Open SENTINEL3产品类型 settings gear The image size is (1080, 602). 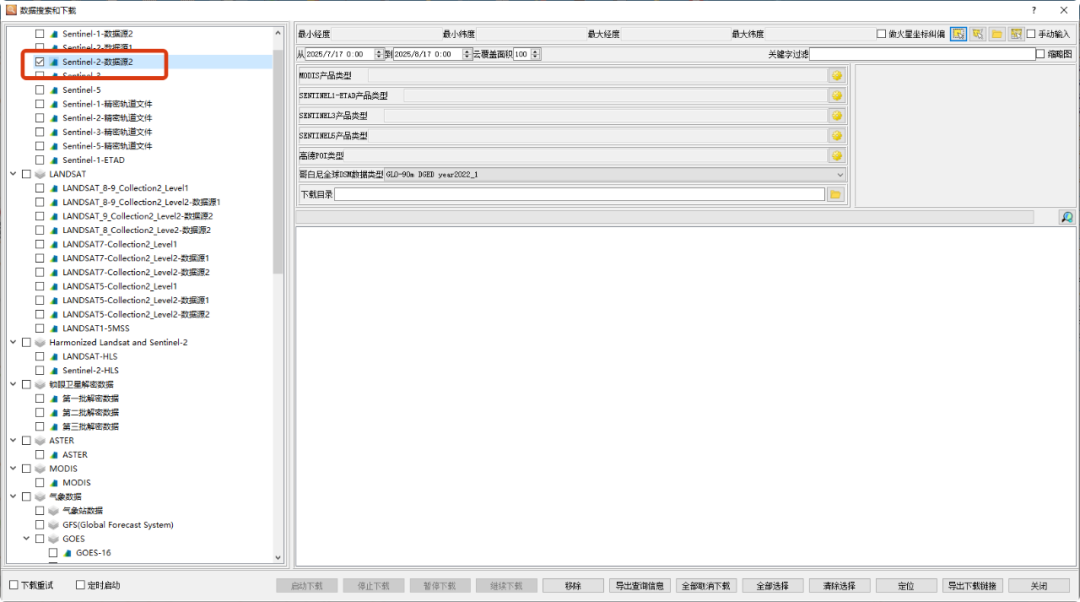point(837,116)
